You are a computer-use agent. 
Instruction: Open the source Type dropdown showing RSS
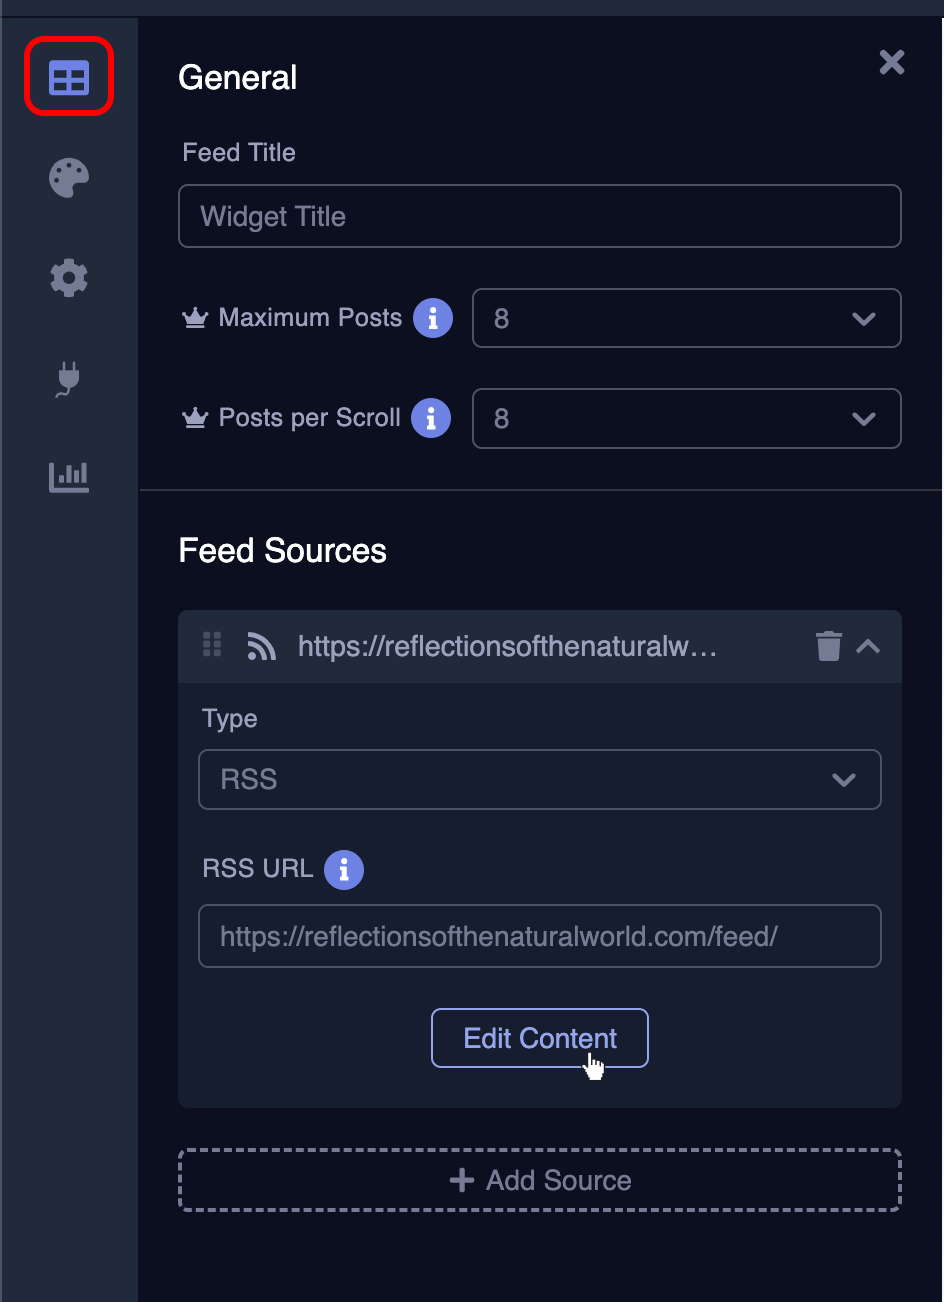[539, 779]
